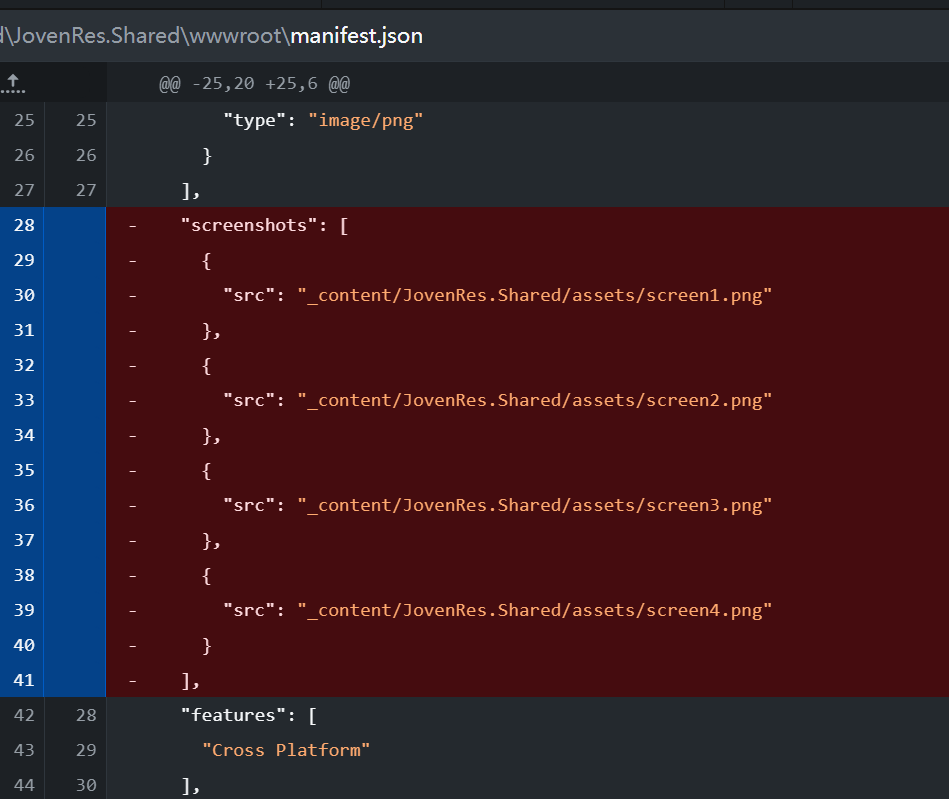Image resolution: width=949 pixels, height=799 pixels.
Task: Select deleted line number 29
Action: (x=24, y=260)
